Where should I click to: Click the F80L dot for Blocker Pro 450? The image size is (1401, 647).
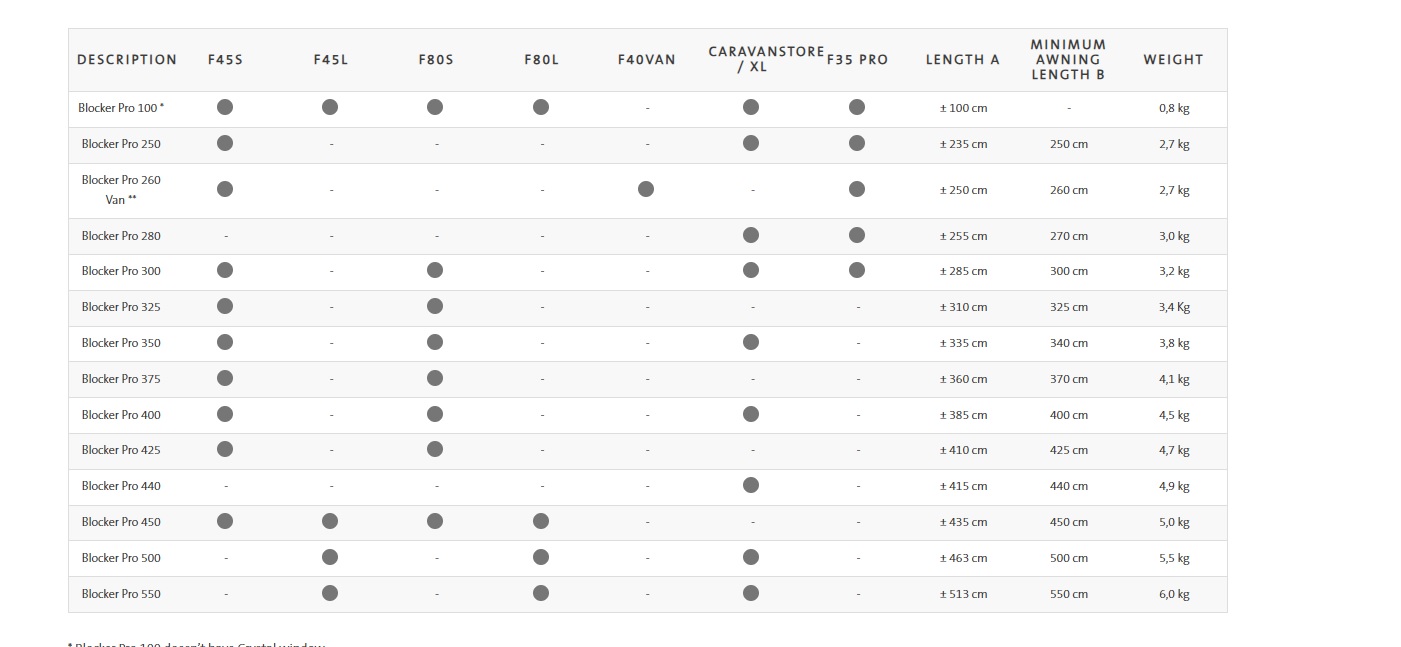click(x=541, y=521)
